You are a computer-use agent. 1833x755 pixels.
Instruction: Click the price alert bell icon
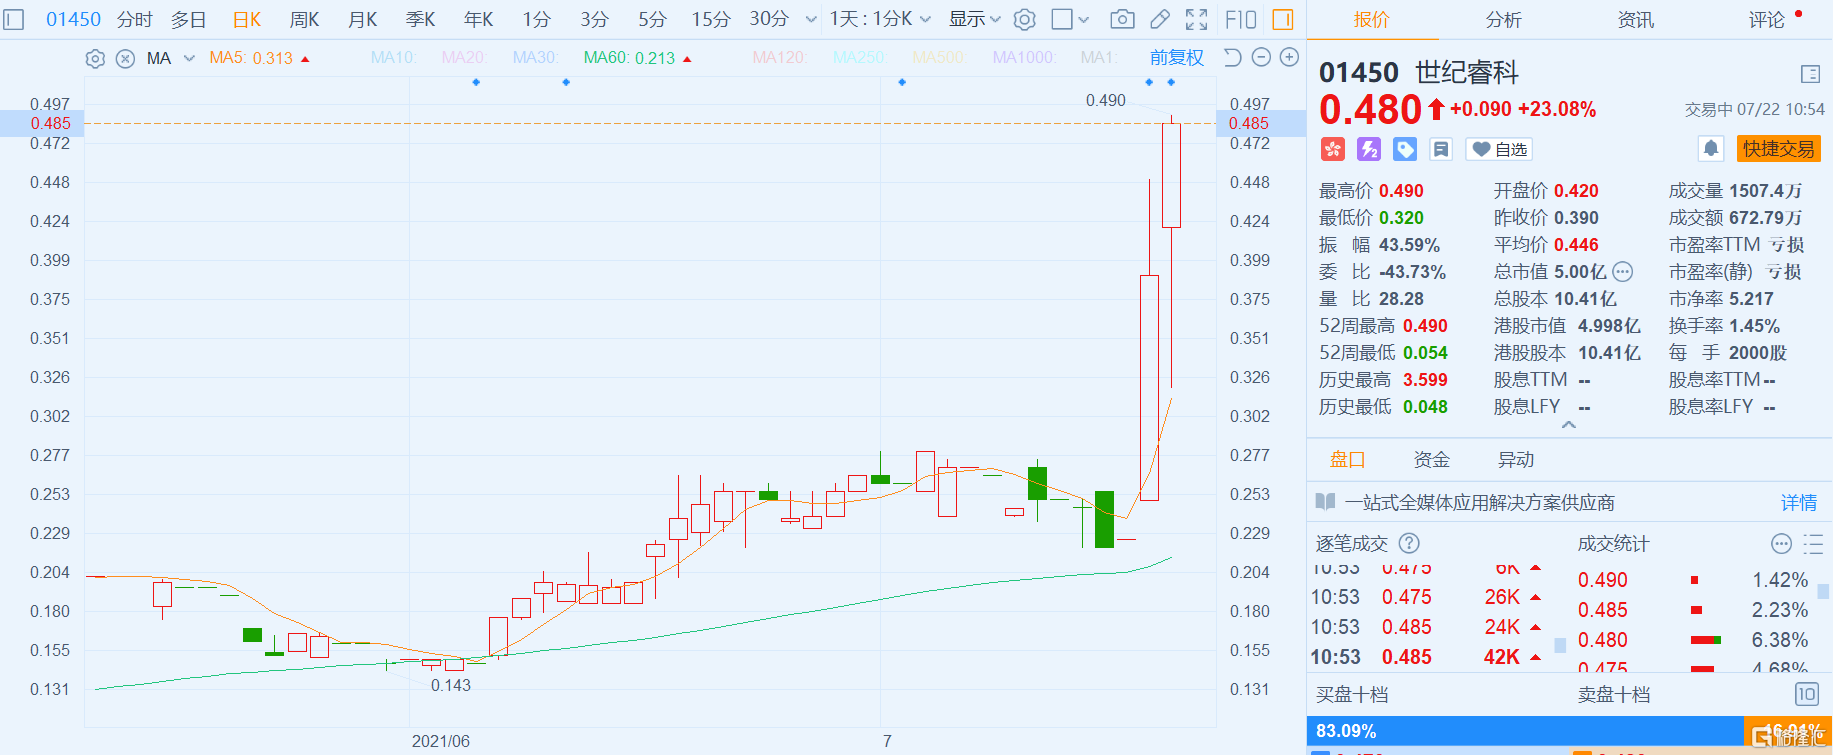pos(1711,149)
